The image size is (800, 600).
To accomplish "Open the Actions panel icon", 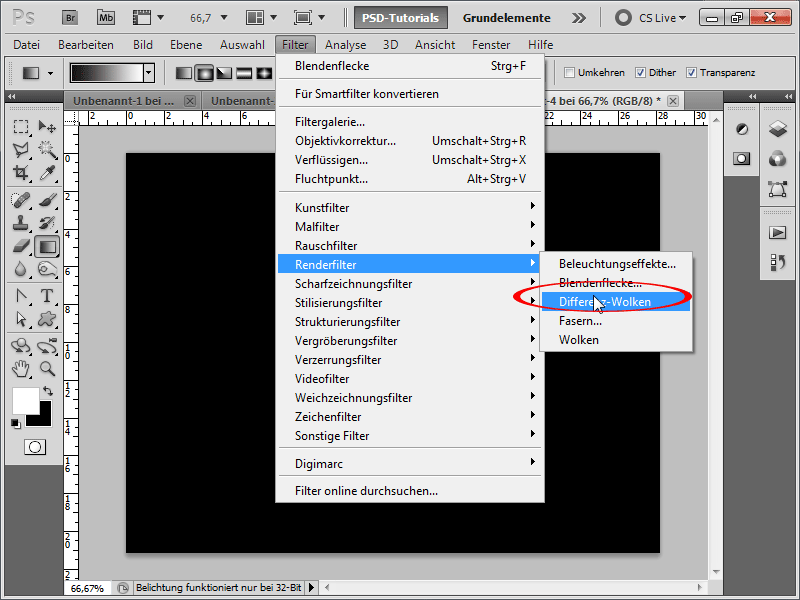I will pyautogui.click(x=778, y=233).
